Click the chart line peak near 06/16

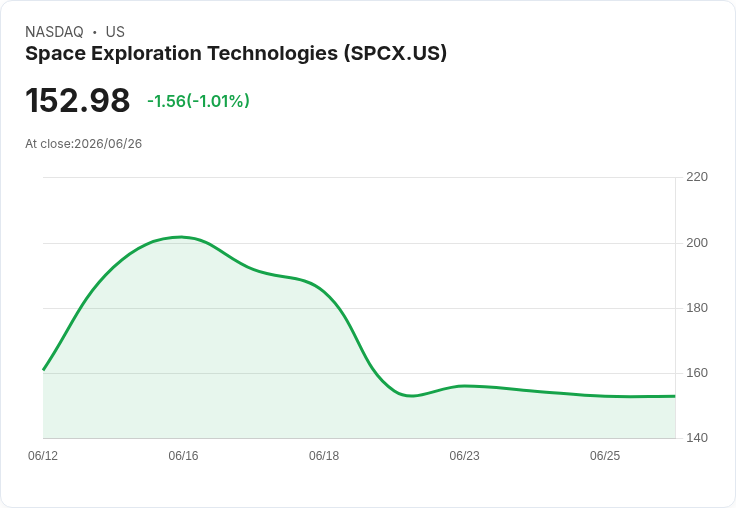pos(182,237)
